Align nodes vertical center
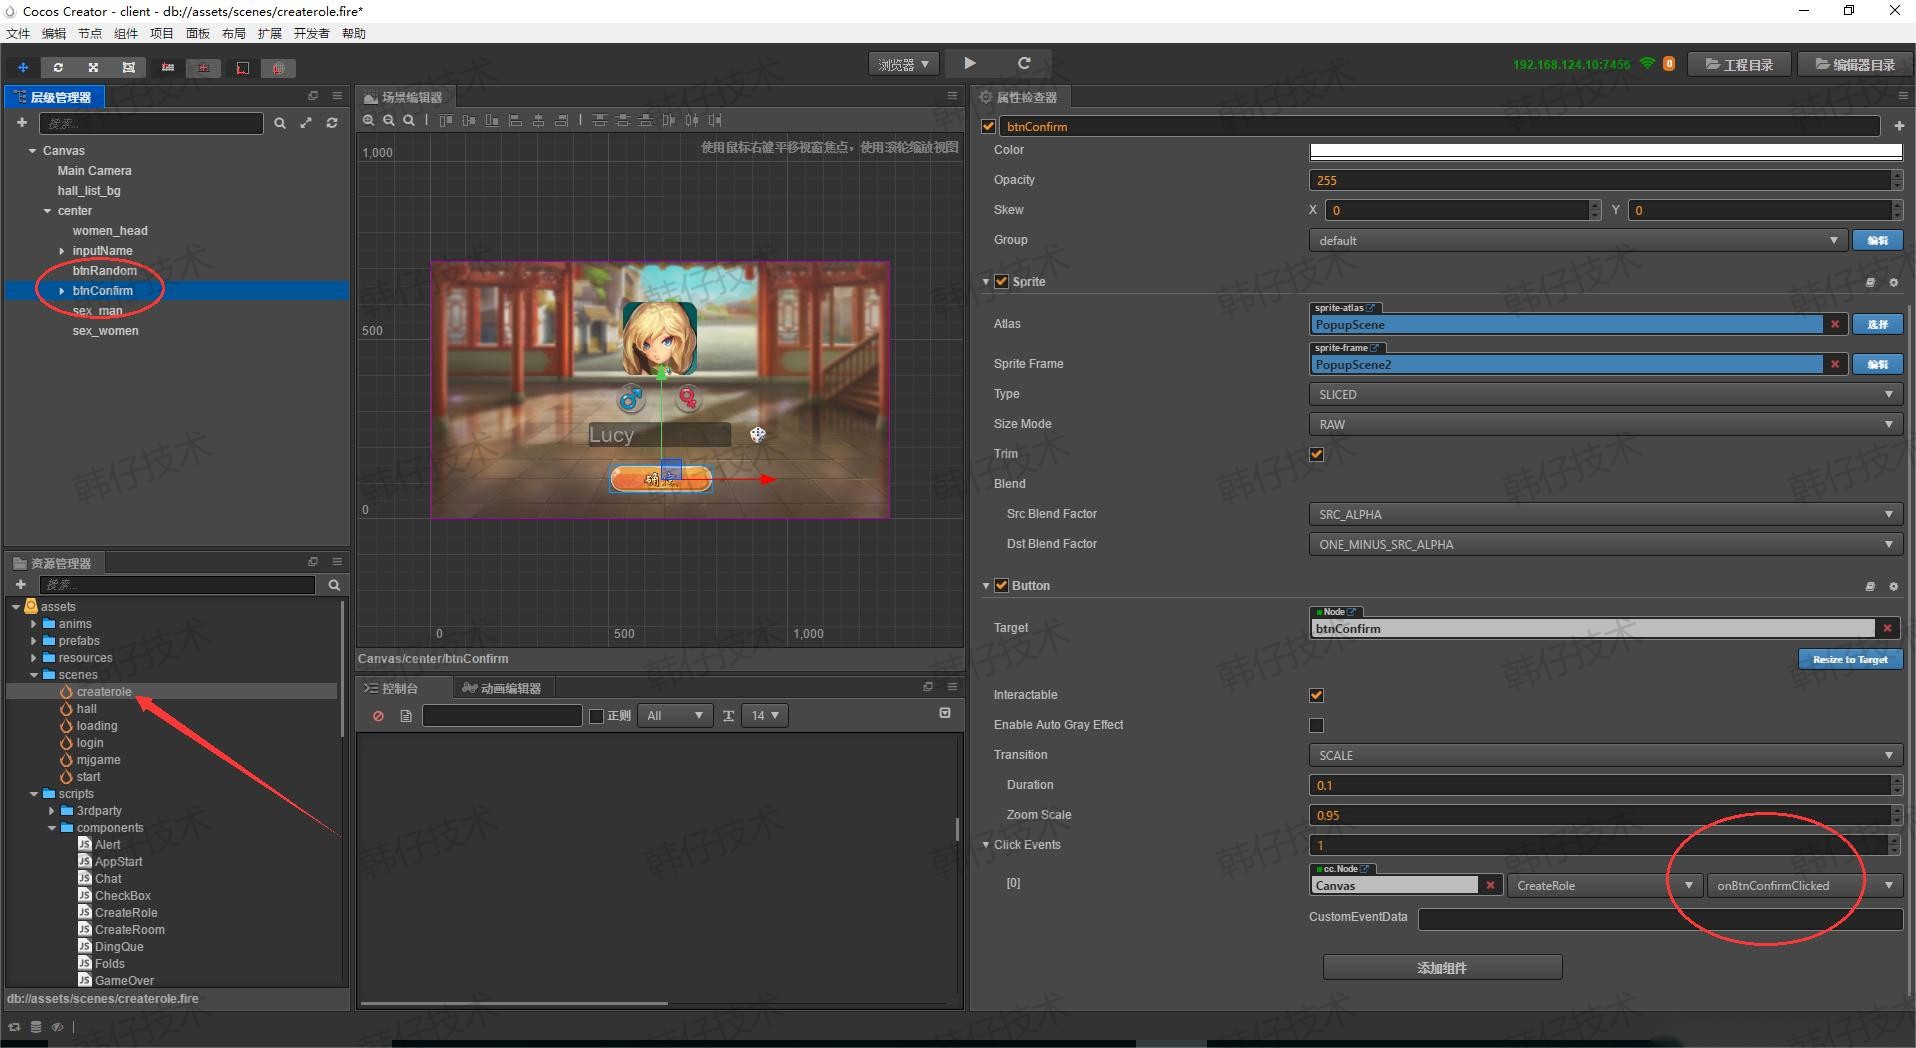The image size is (1916, 1048). pyautogui.click(x=469, y=120)
